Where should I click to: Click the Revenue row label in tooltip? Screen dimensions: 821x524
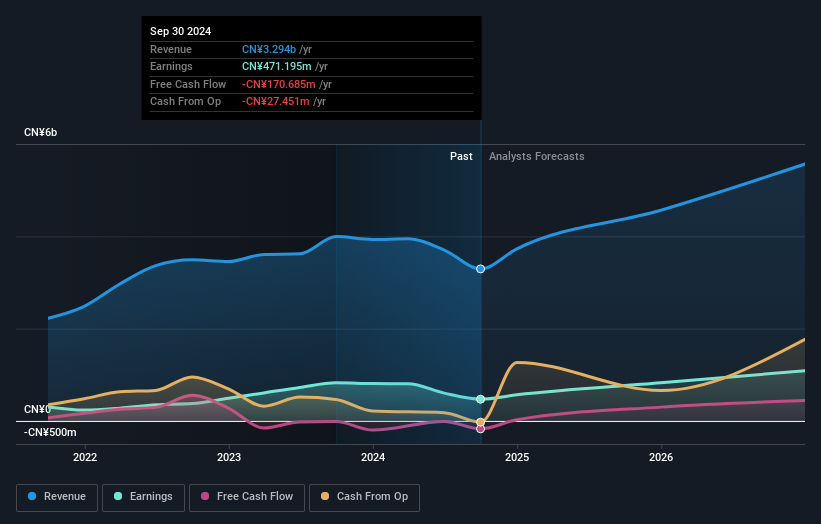[171, 49]
